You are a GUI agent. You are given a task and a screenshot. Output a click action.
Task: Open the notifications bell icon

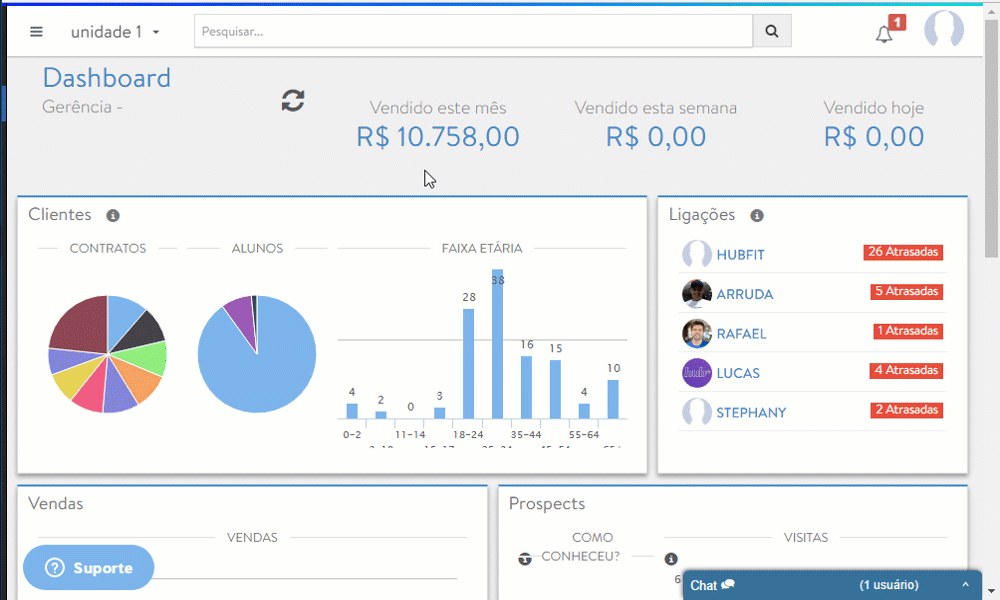(884, 34)
